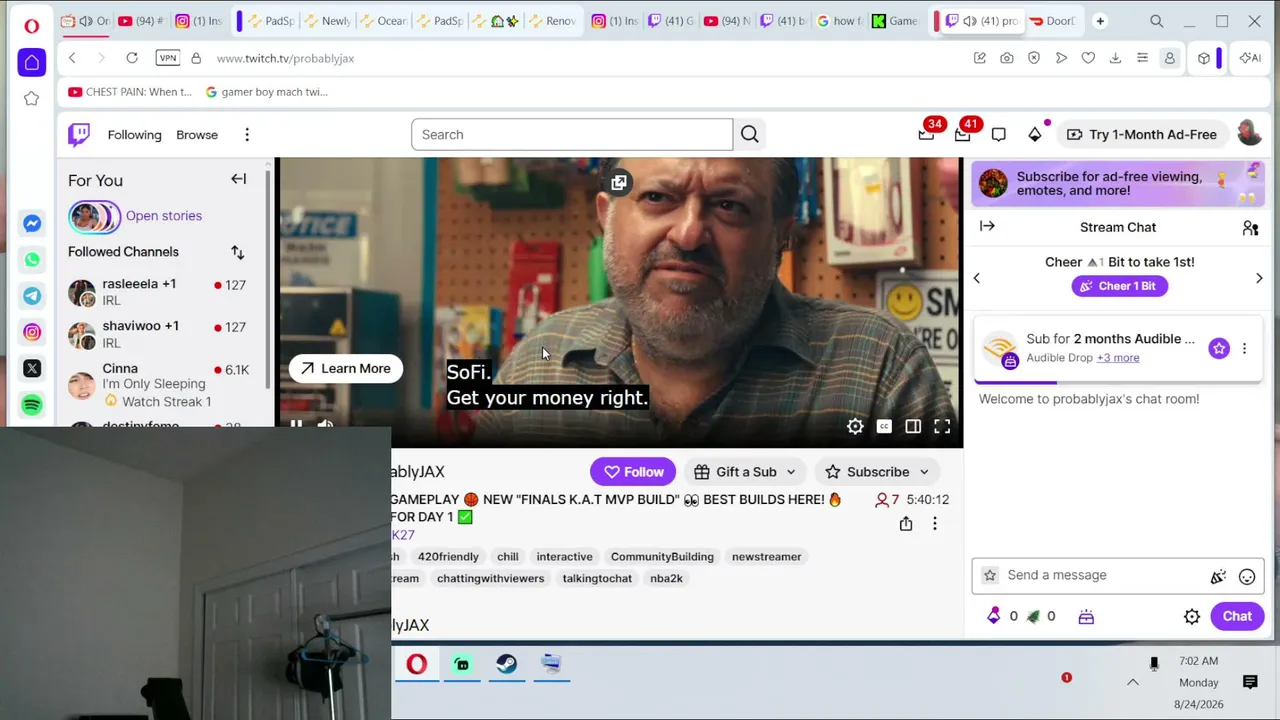Open video player settings gear
The height and width of the screenshot is (720, 1280).
coord(855,427)
